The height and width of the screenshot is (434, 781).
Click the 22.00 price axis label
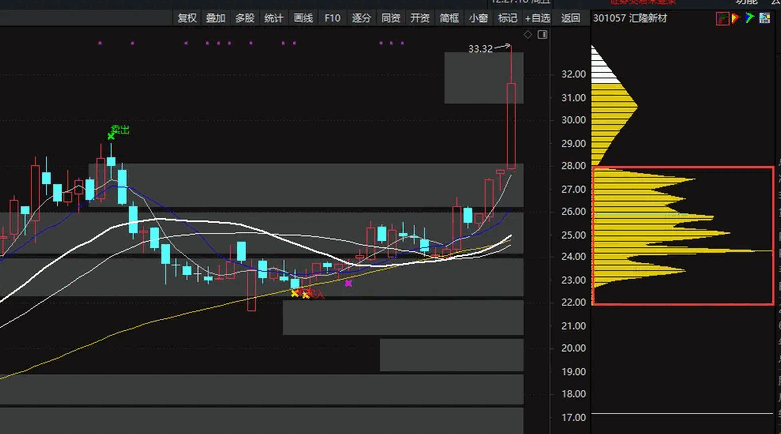coord(573,302)
